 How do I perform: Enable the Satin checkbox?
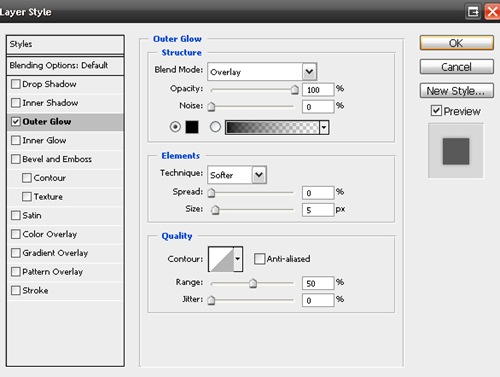(16, 215)
